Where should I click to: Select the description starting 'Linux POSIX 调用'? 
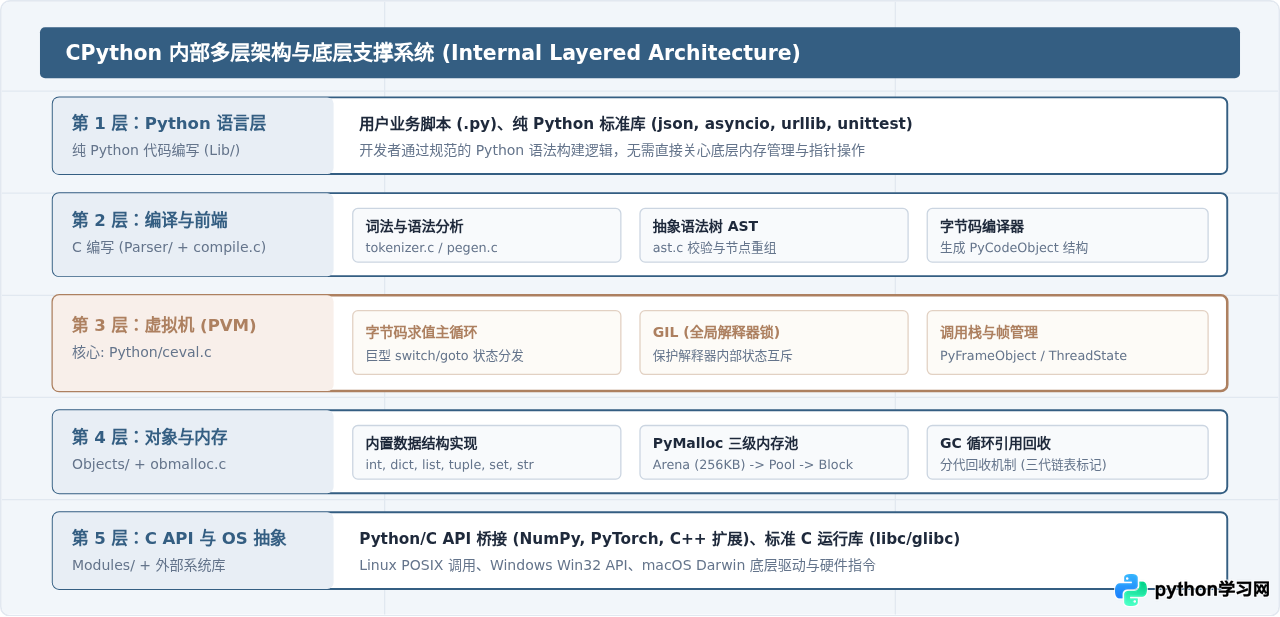(617, 565)
